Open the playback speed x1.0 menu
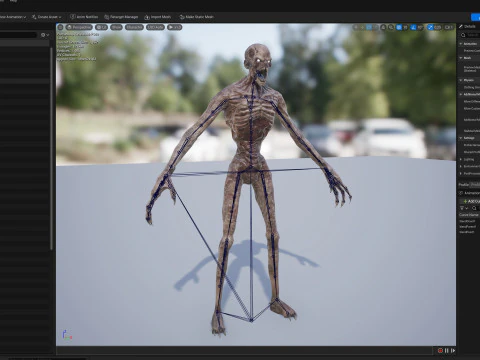The width and height of the screenshot is (480, 360). [x=175, y=27]
